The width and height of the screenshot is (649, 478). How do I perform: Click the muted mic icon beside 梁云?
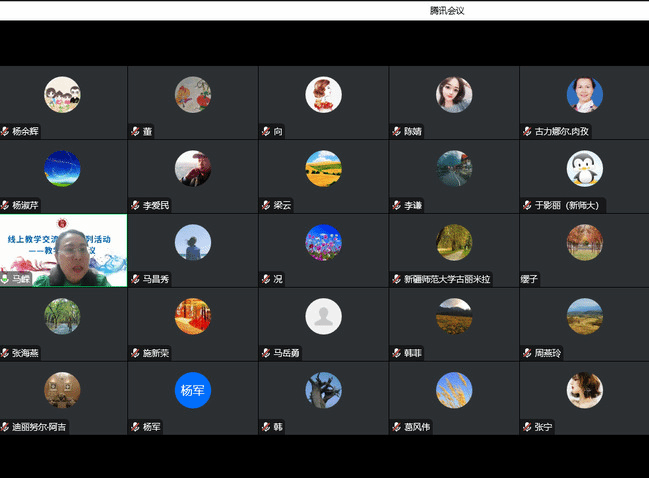pyautogui.click(x=266, y=205)
